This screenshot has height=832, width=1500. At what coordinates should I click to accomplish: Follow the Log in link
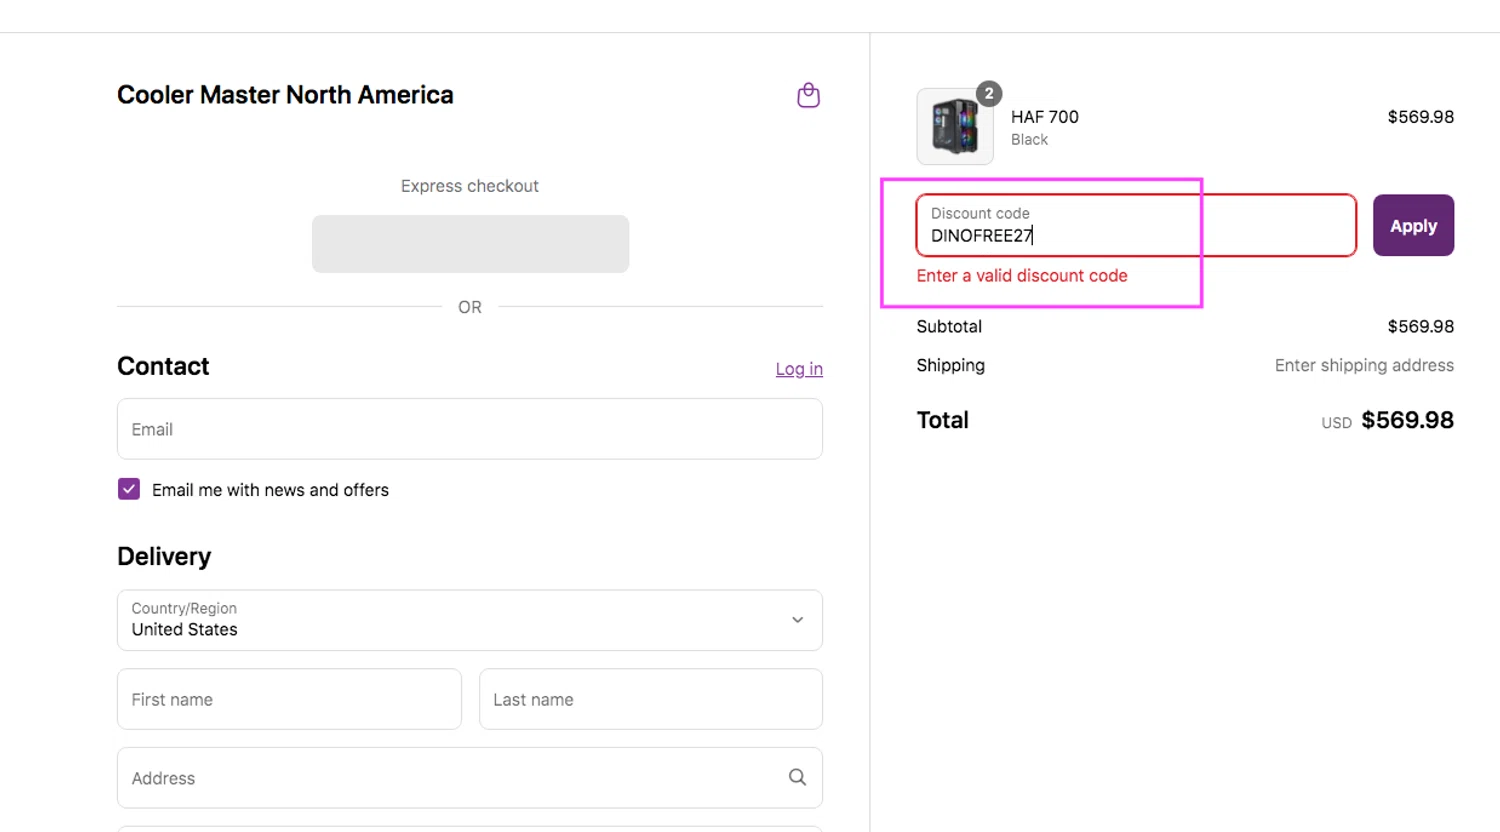coord(799,369)
